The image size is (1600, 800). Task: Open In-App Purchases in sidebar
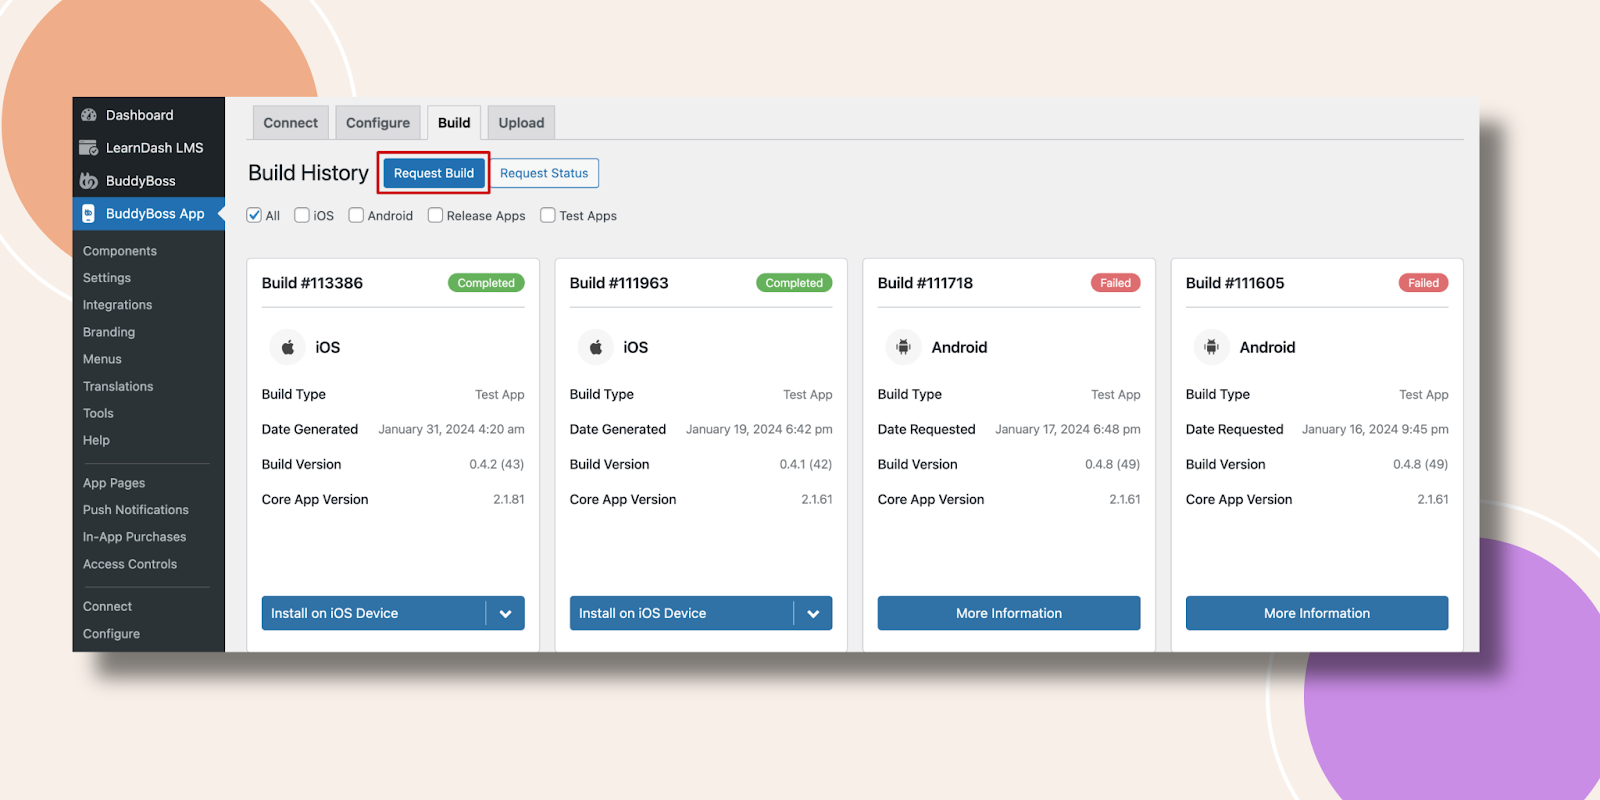(135, 537)
